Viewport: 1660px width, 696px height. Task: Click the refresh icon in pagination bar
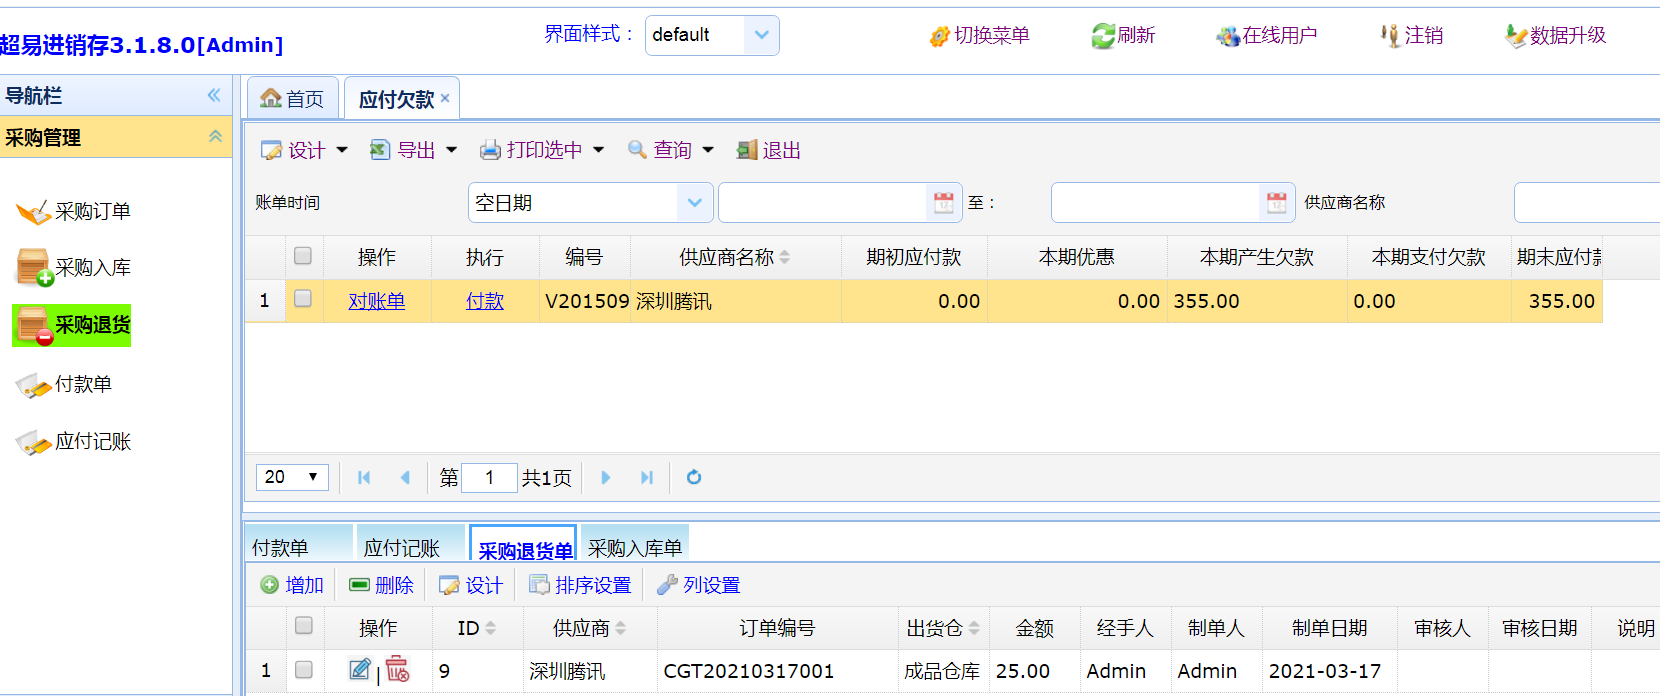point(694,478)
